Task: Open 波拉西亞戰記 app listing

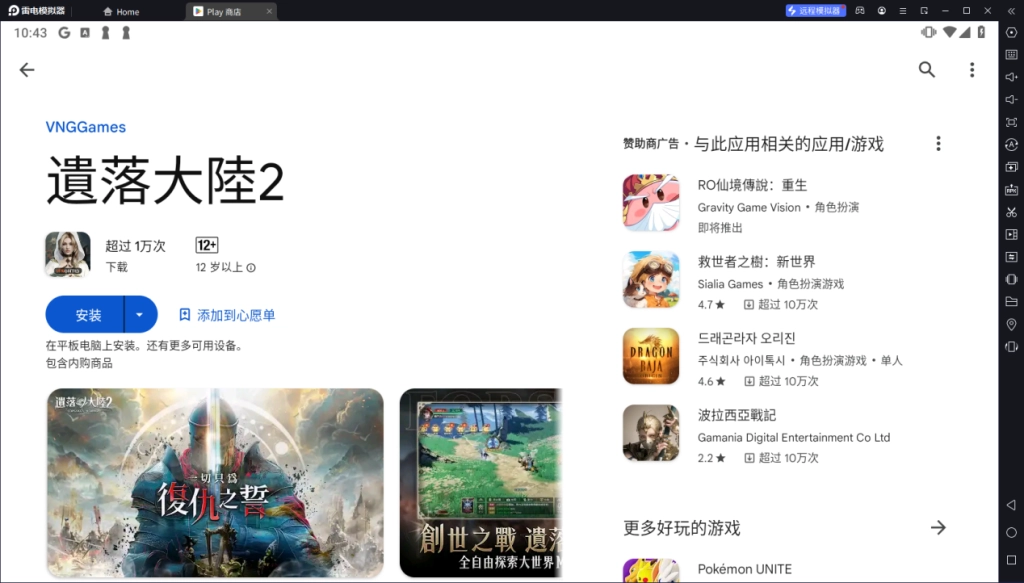Action: pyautogui.click(x=784, y=433)
